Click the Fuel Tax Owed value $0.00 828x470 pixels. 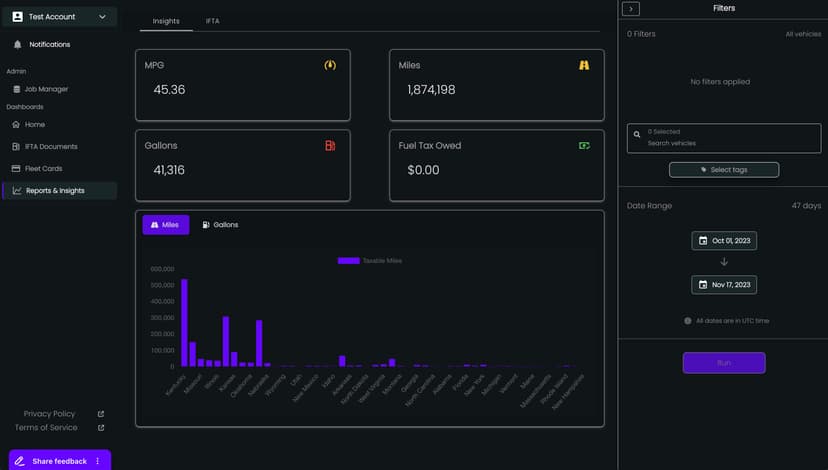coord(423,170)
